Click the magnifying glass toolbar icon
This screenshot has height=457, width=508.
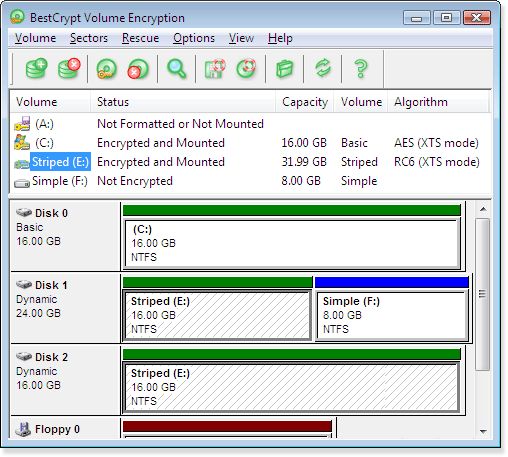176,69
